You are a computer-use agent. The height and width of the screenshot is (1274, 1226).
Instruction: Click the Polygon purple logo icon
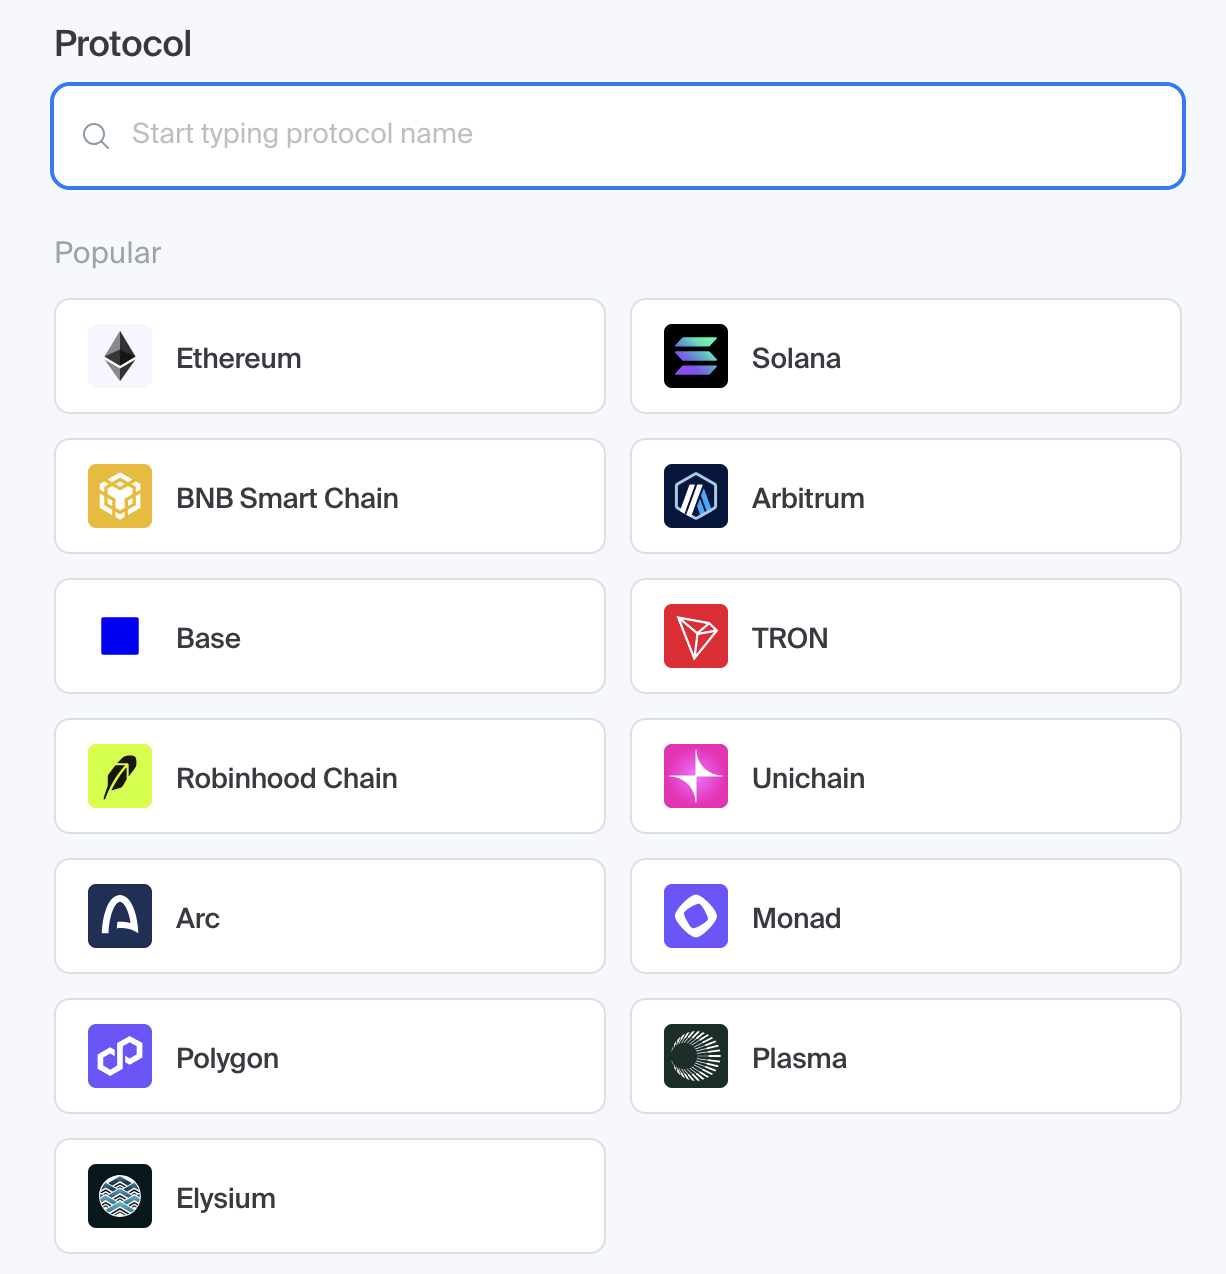[x=120, y=1056]
